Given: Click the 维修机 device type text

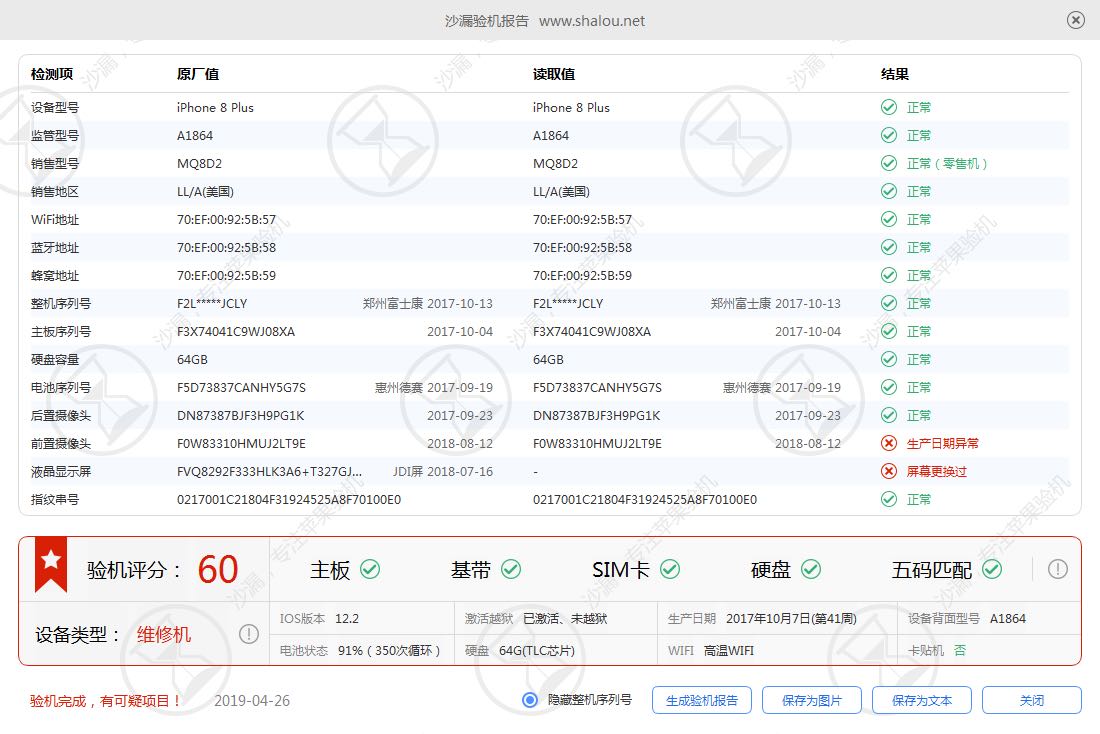Looking at the screenshot, I should [163, 634].
